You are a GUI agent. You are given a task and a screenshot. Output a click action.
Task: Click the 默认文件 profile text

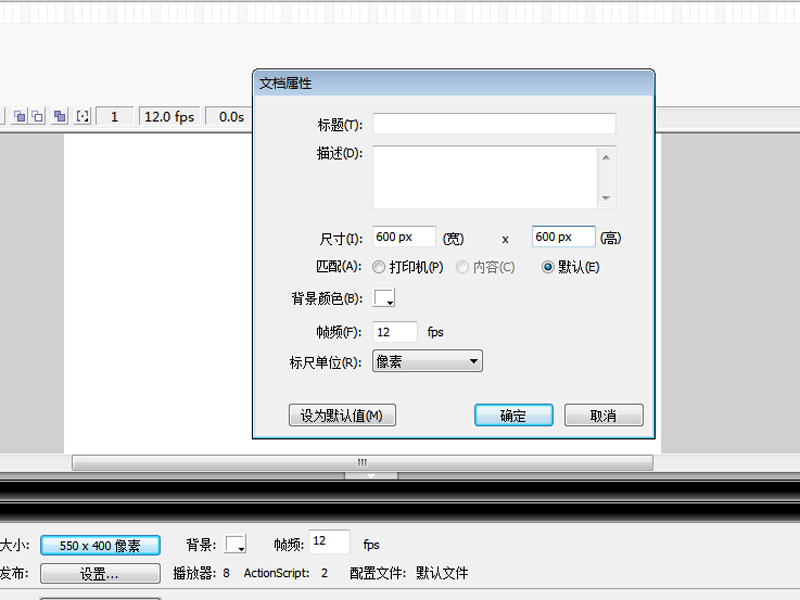[442, 573]
